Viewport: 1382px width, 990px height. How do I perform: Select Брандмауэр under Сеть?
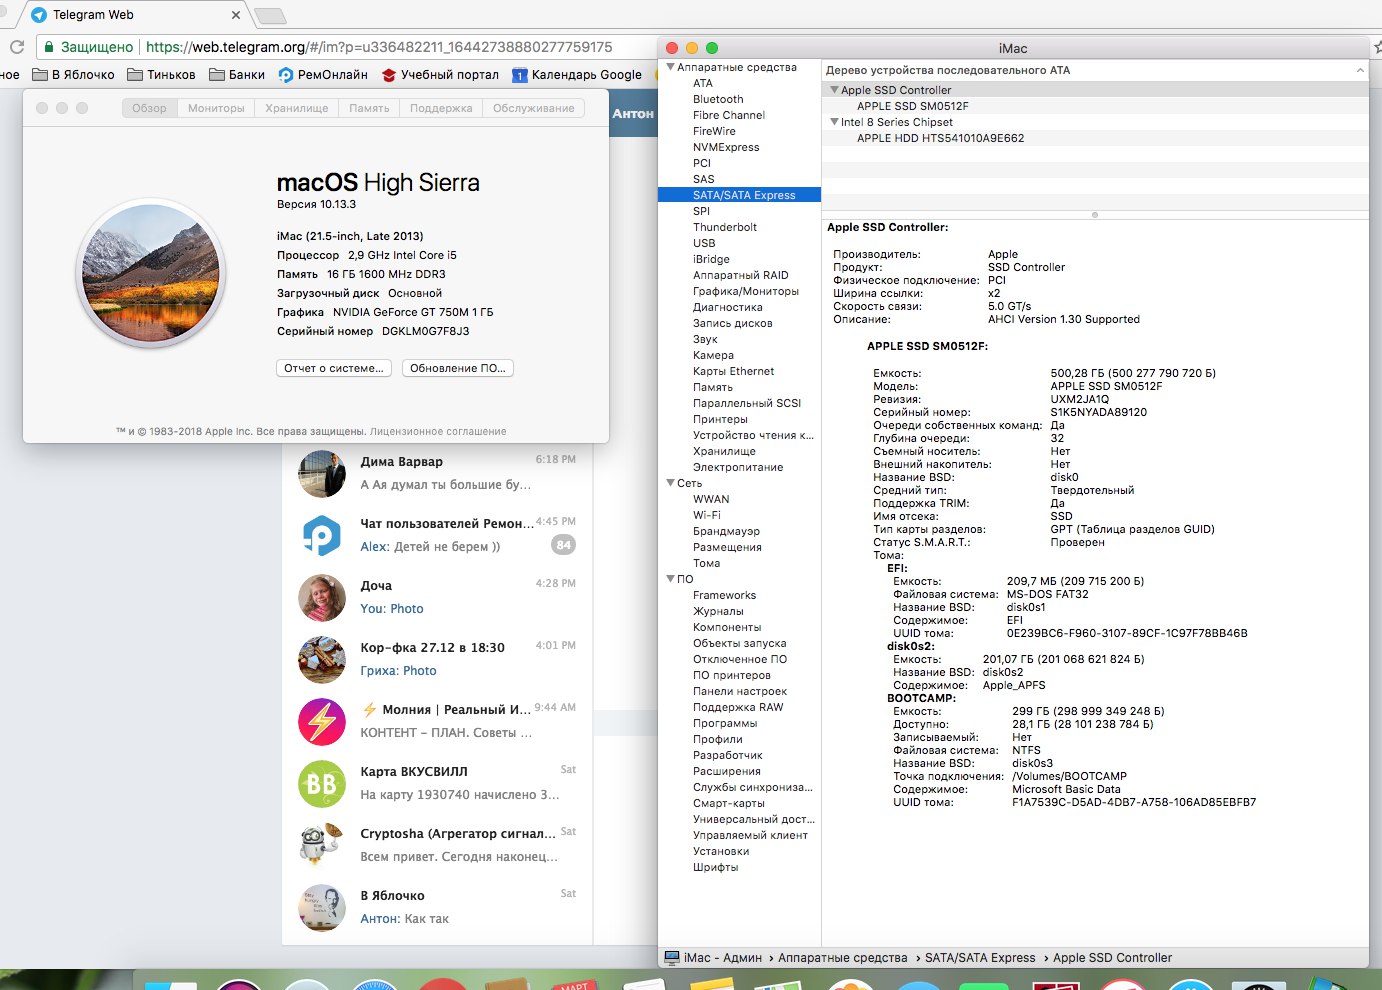tap(726, 531)
